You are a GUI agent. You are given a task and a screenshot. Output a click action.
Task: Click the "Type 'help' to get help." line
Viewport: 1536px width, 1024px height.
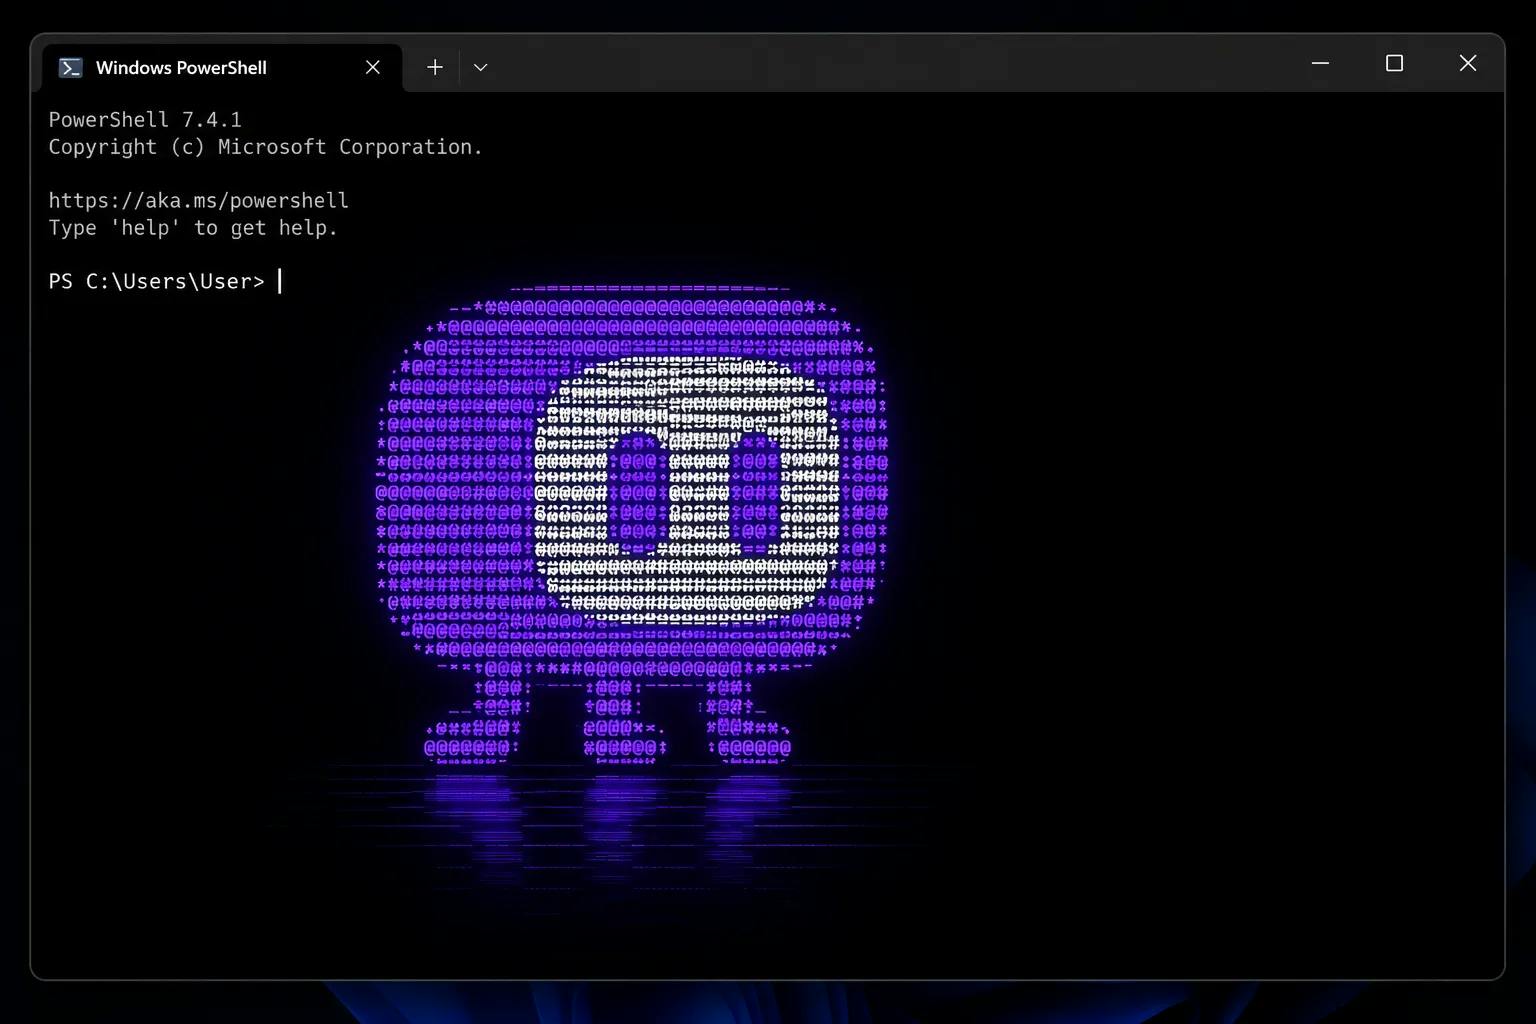click(x=193, y=227)
